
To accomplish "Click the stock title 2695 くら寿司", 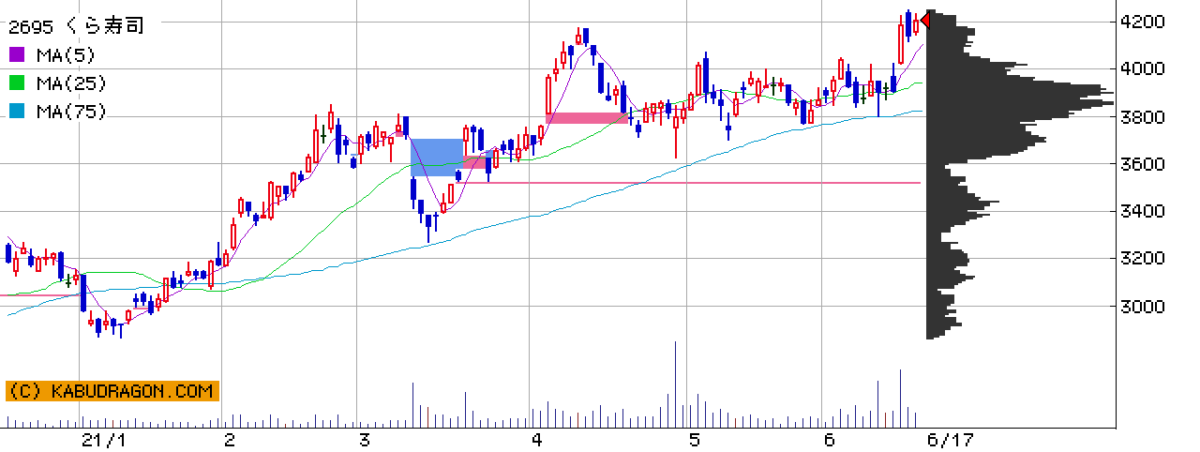I will [x=76, y=26].
